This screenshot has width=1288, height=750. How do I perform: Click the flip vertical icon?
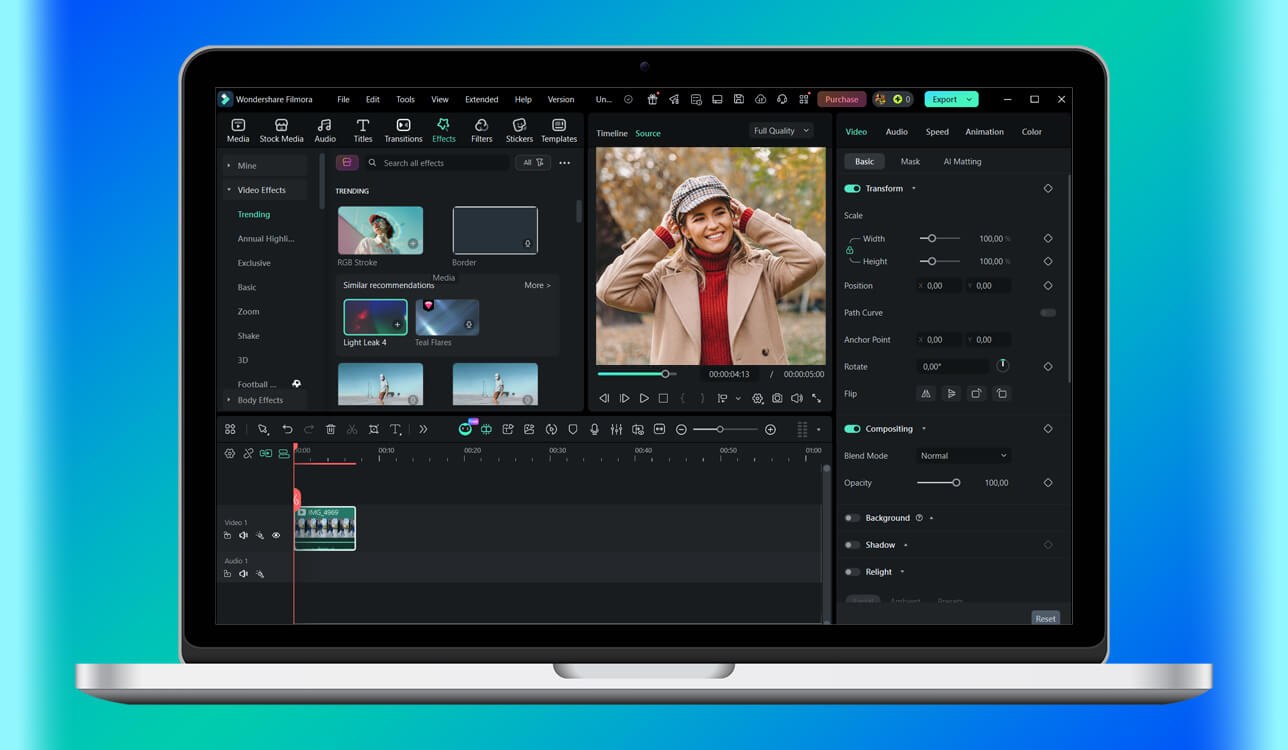[x=951, y=394]
